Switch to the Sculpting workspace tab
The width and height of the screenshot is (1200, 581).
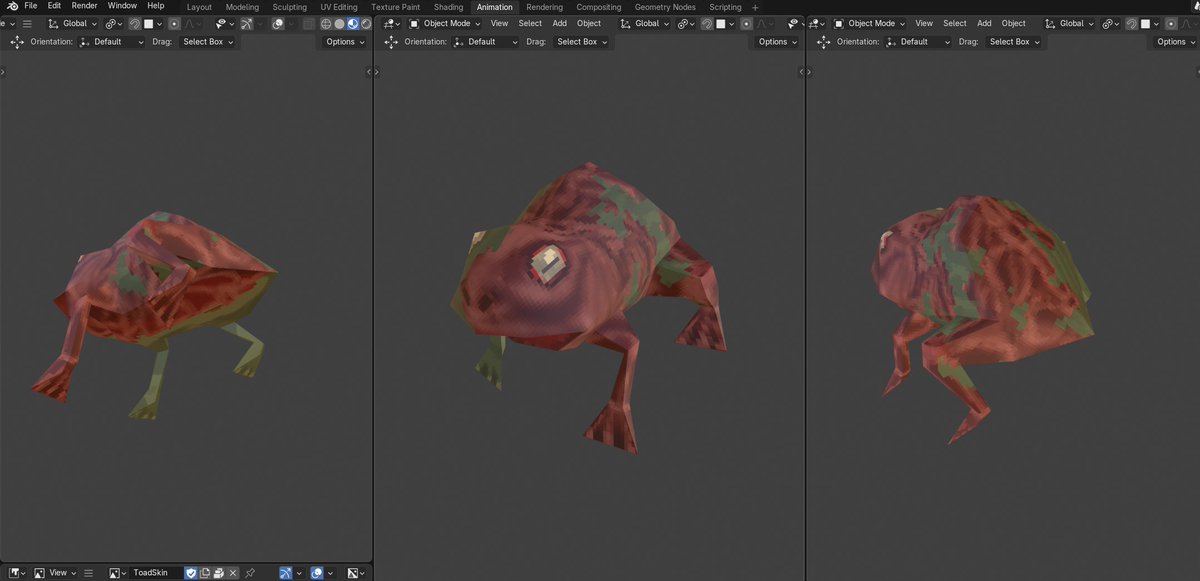(290, 7)
